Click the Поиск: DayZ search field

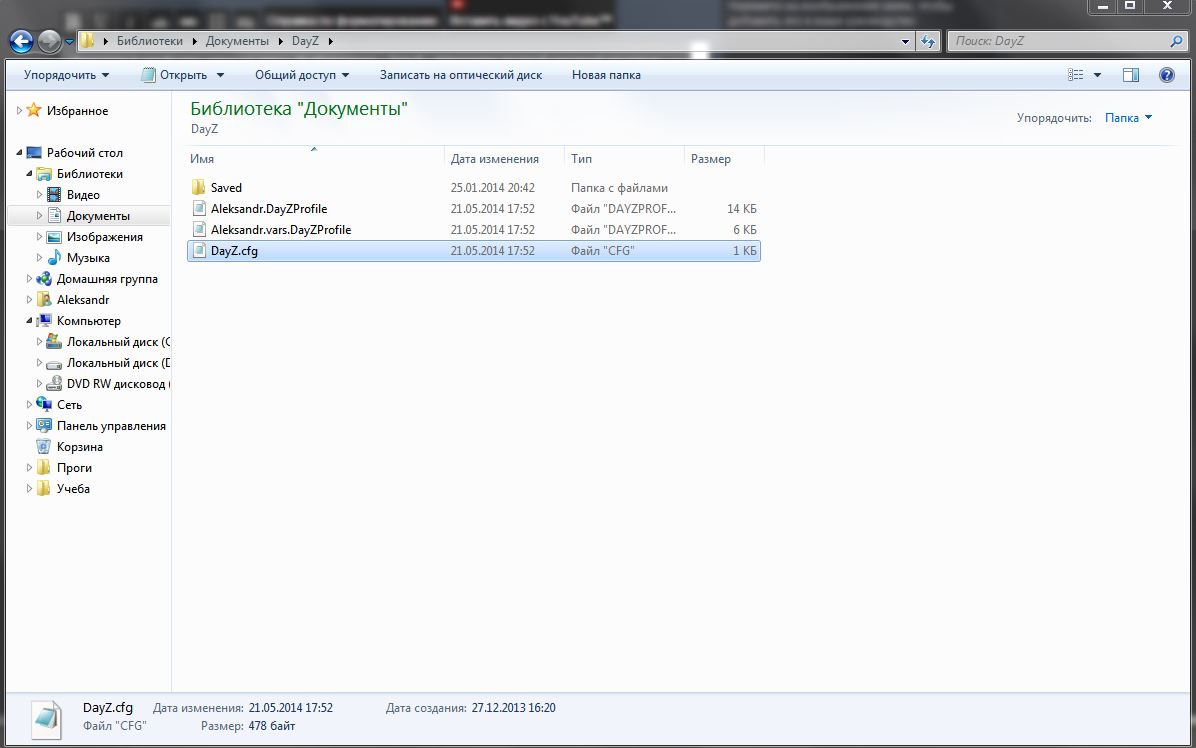[1060, 41]
